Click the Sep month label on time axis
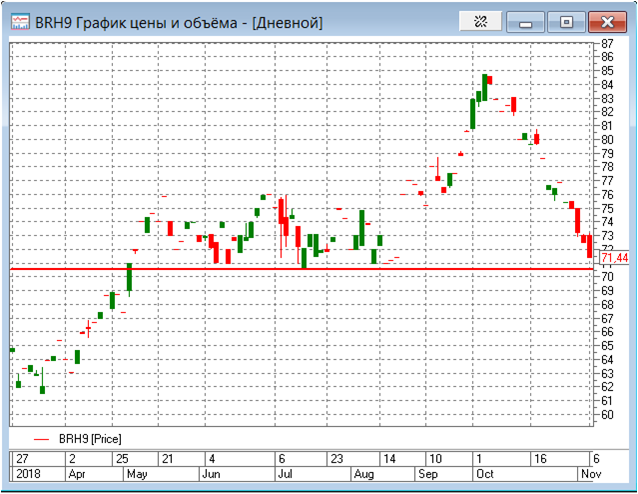The height and width of the screenshot is (494, 638). click(429, 476)
